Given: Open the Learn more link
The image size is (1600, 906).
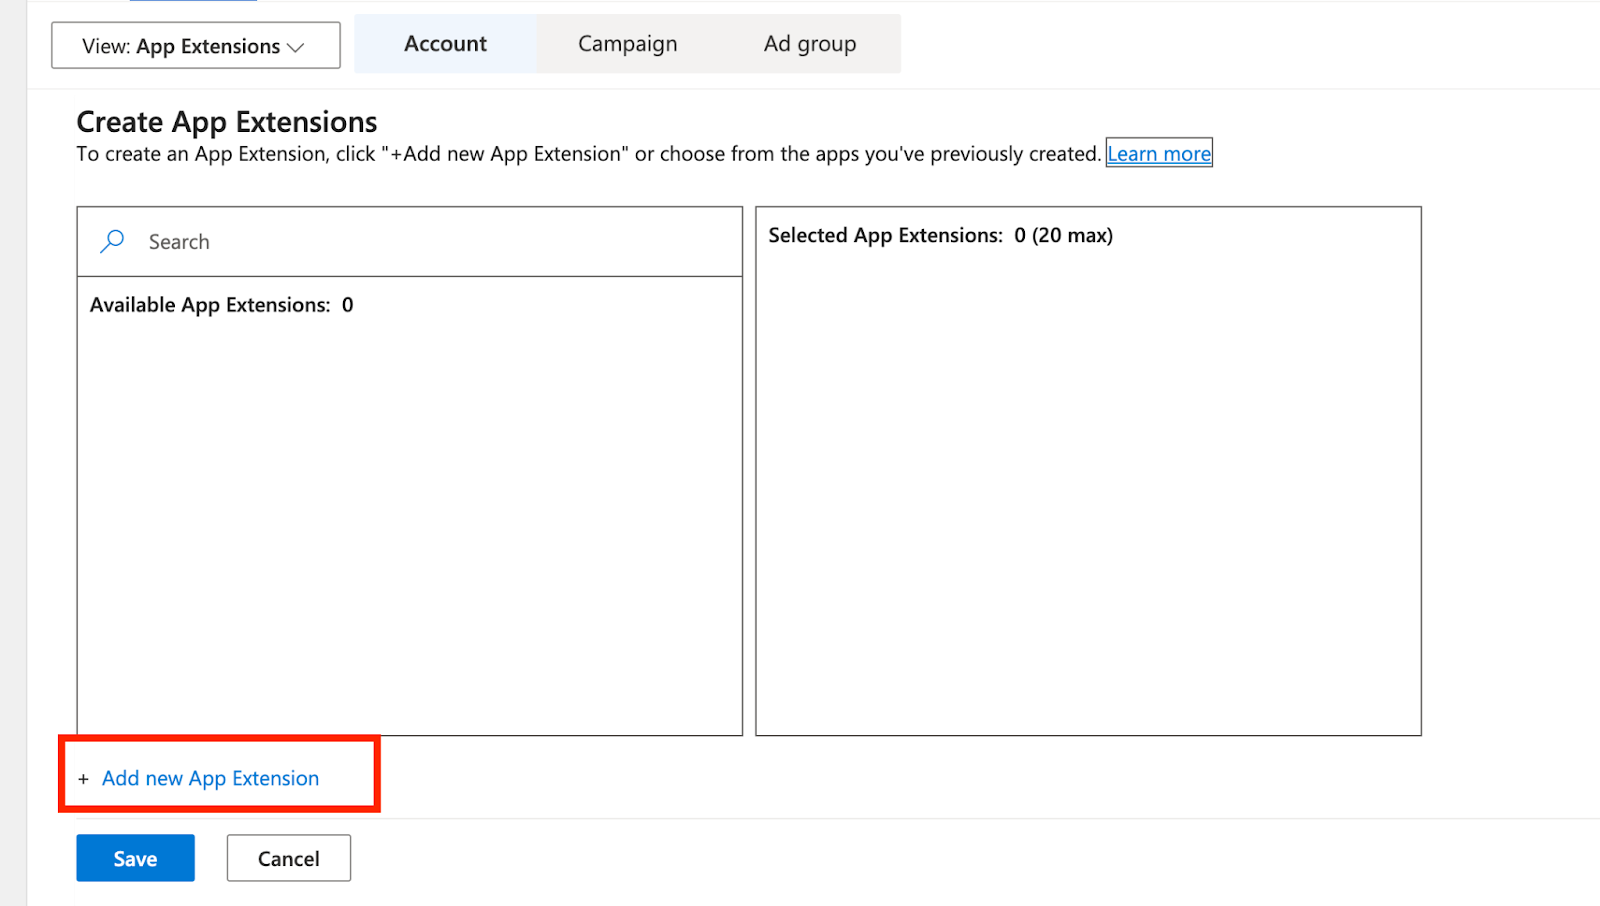Looking at the screenshot, I should [1158, 154].
